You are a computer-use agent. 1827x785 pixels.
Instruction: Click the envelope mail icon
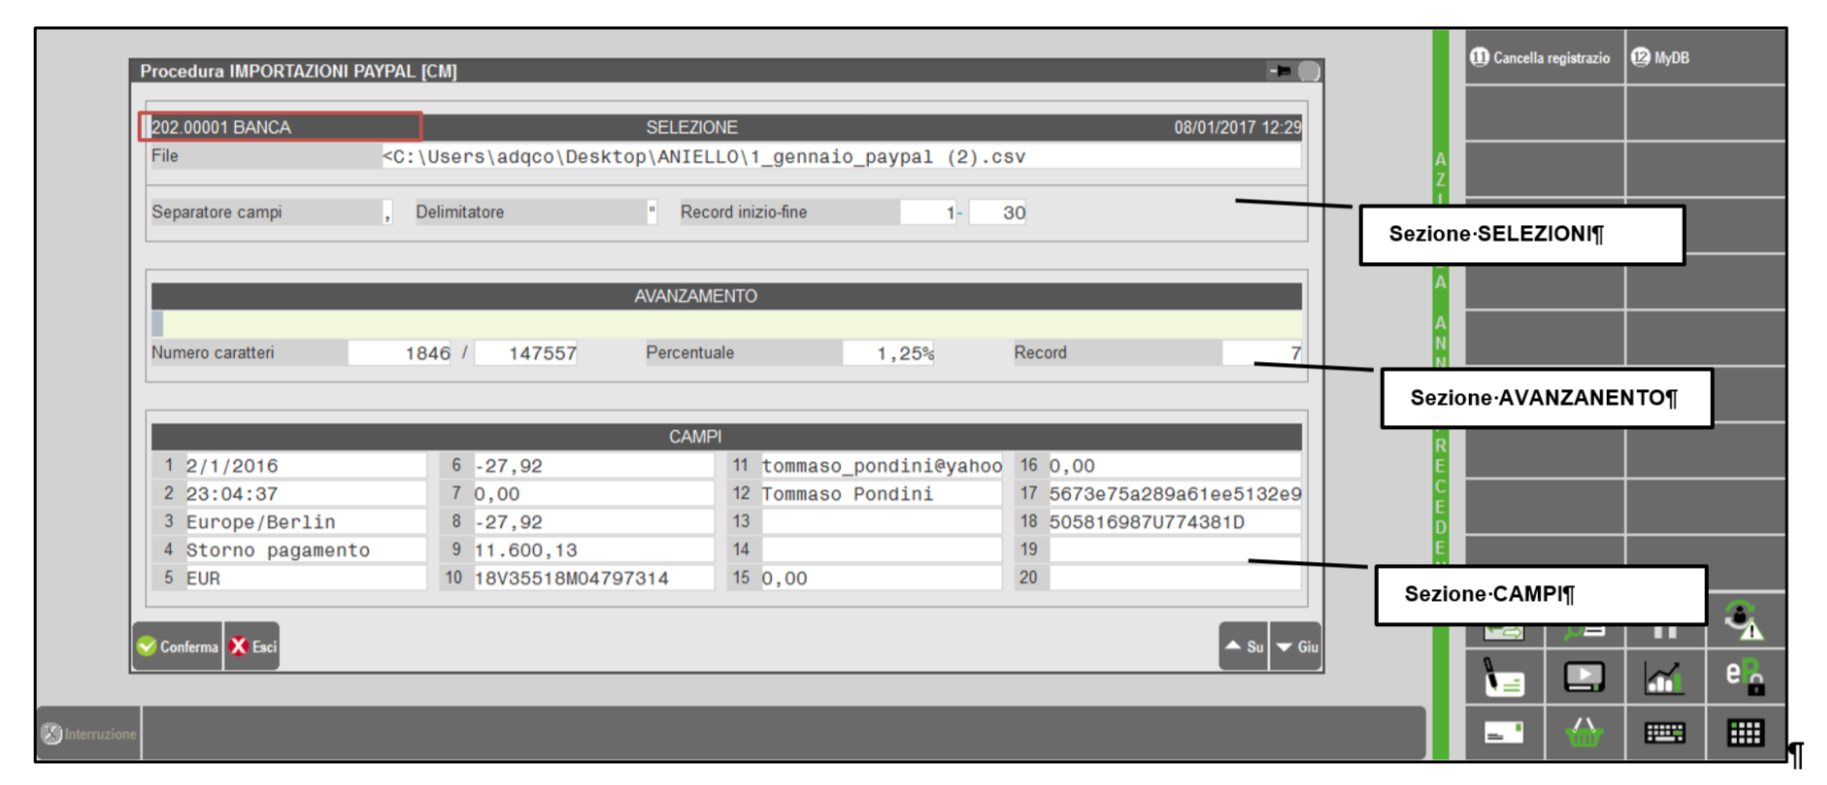pyautogui.click(x=1503, y=733)
